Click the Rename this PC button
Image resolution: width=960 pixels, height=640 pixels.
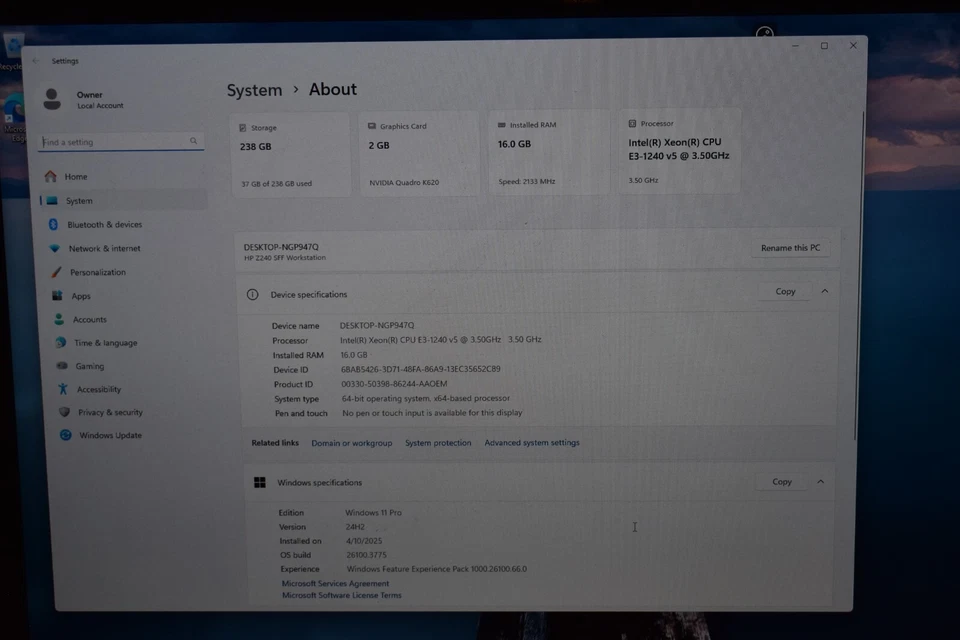(790, 247)
